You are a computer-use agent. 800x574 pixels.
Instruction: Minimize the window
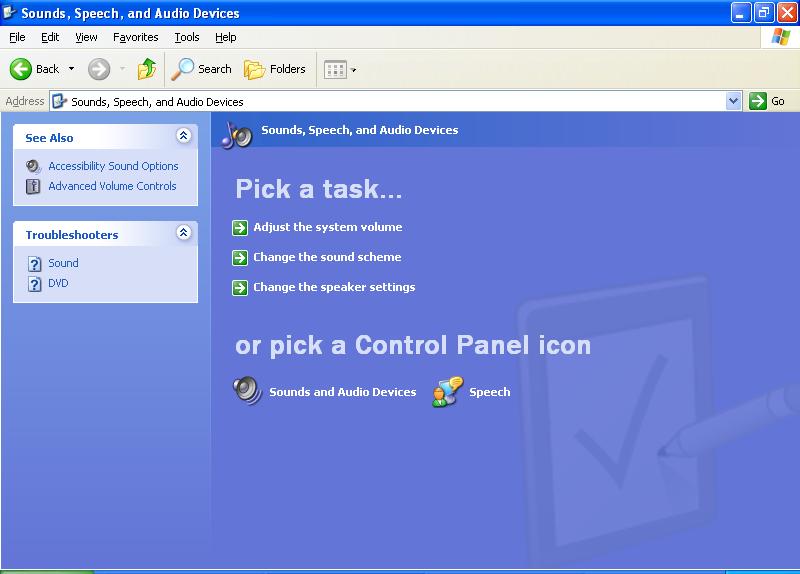pyautogui.click(x=741, y=13)
